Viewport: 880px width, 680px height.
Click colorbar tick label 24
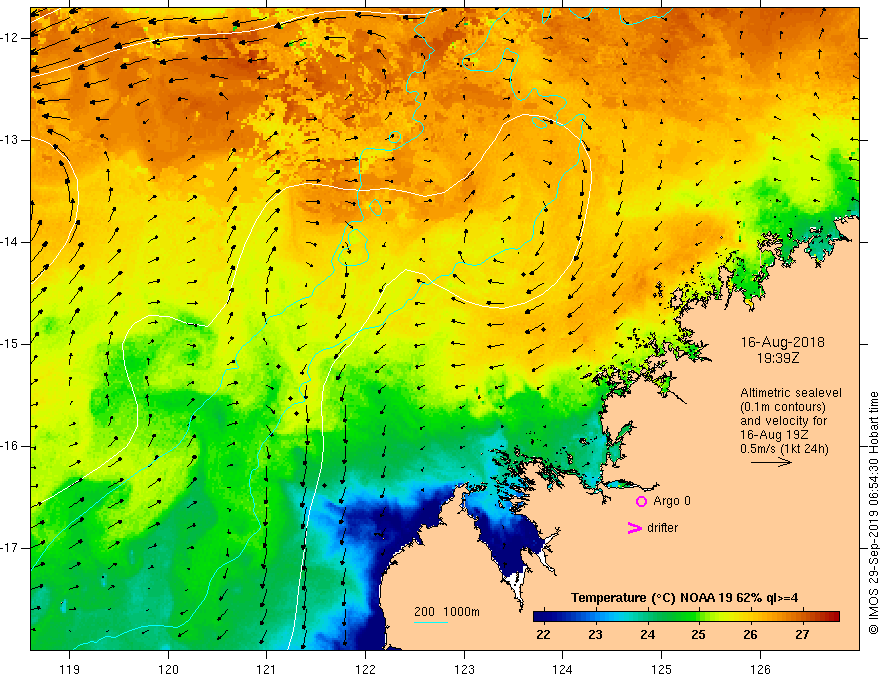click(x=647, y=635)
